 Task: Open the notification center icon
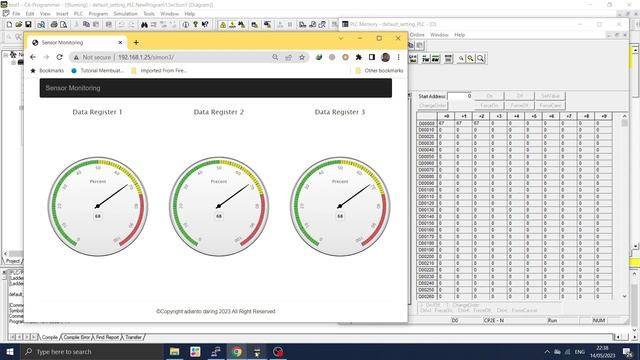pyautogui.click(x=627, y=351)
